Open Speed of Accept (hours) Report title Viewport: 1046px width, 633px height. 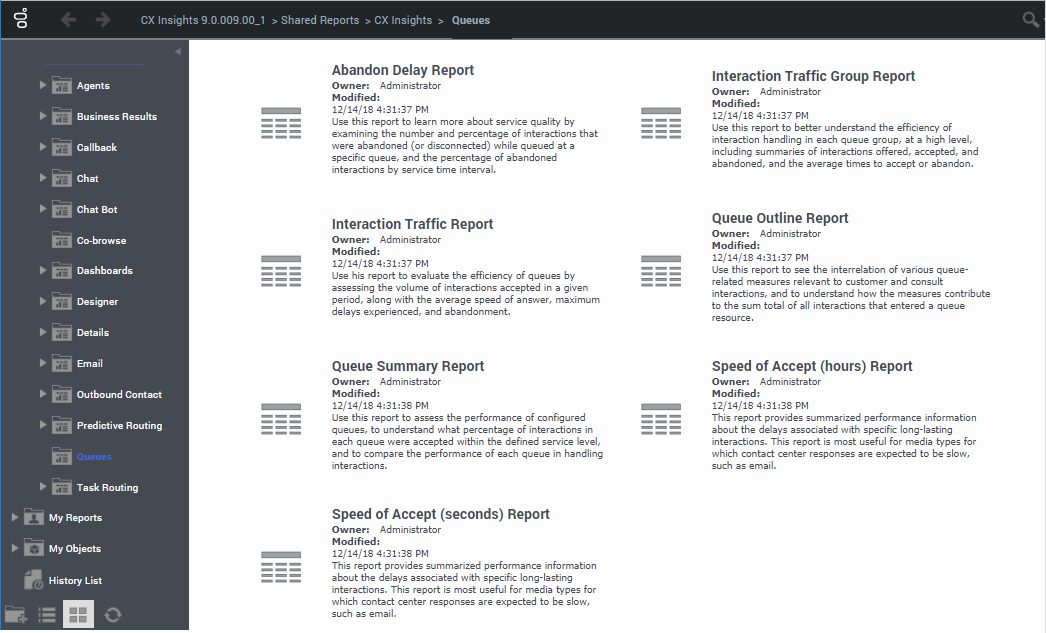point(812,366)
